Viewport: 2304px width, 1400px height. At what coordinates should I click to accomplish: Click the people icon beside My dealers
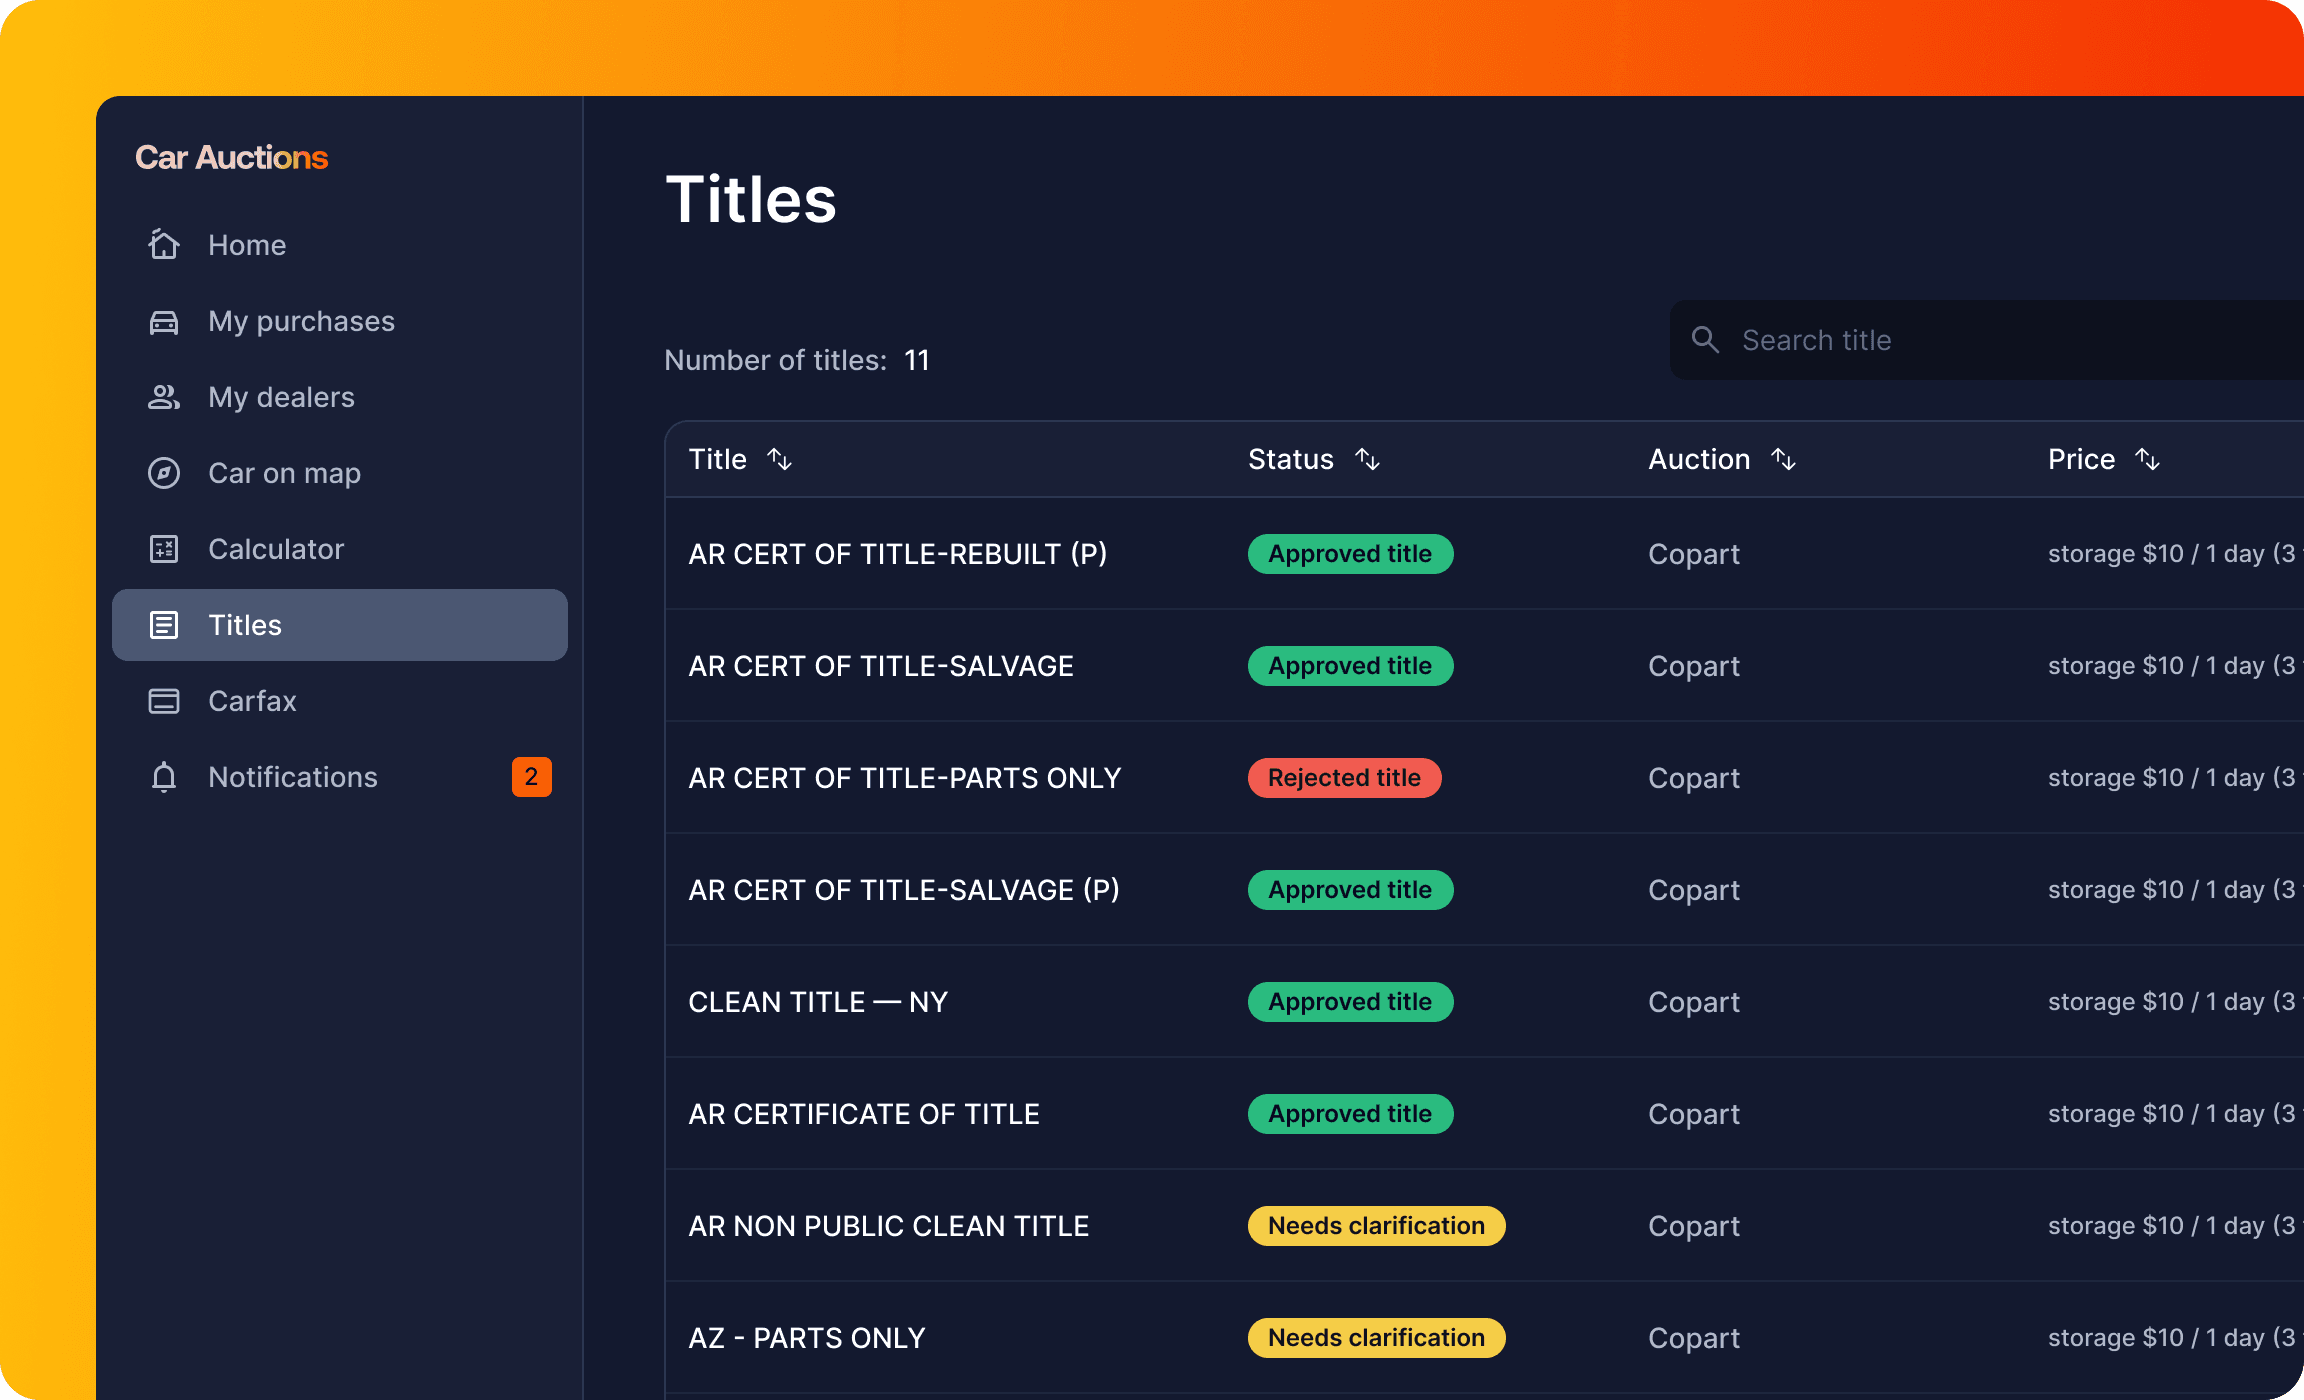pos(164,397)
